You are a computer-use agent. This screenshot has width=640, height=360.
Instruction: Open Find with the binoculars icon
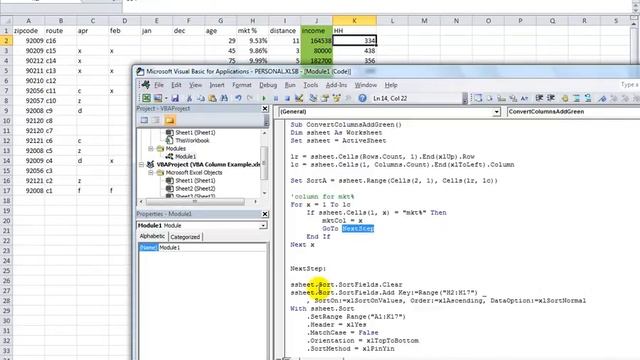pos(224,98)
